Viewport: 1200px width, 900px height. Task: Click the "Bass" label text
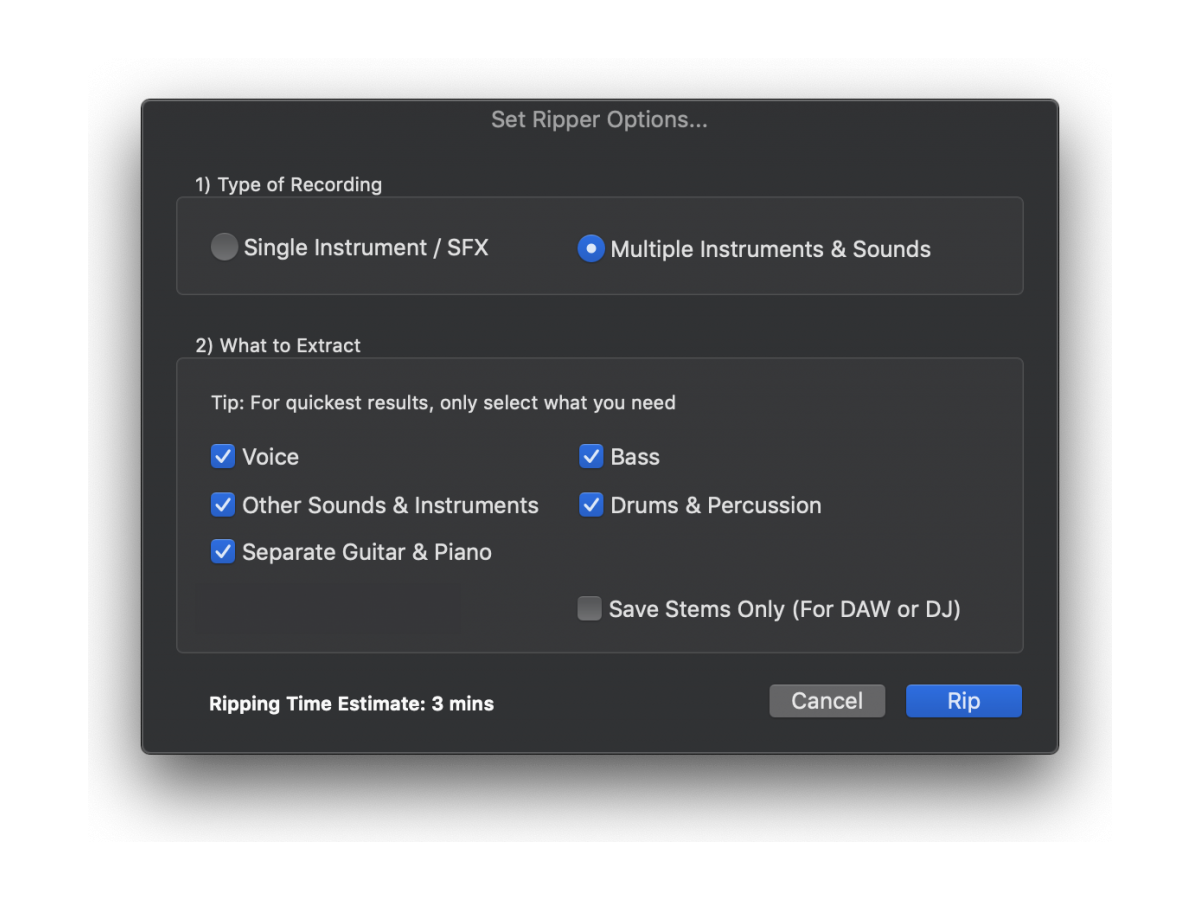[x=635, y=457]
